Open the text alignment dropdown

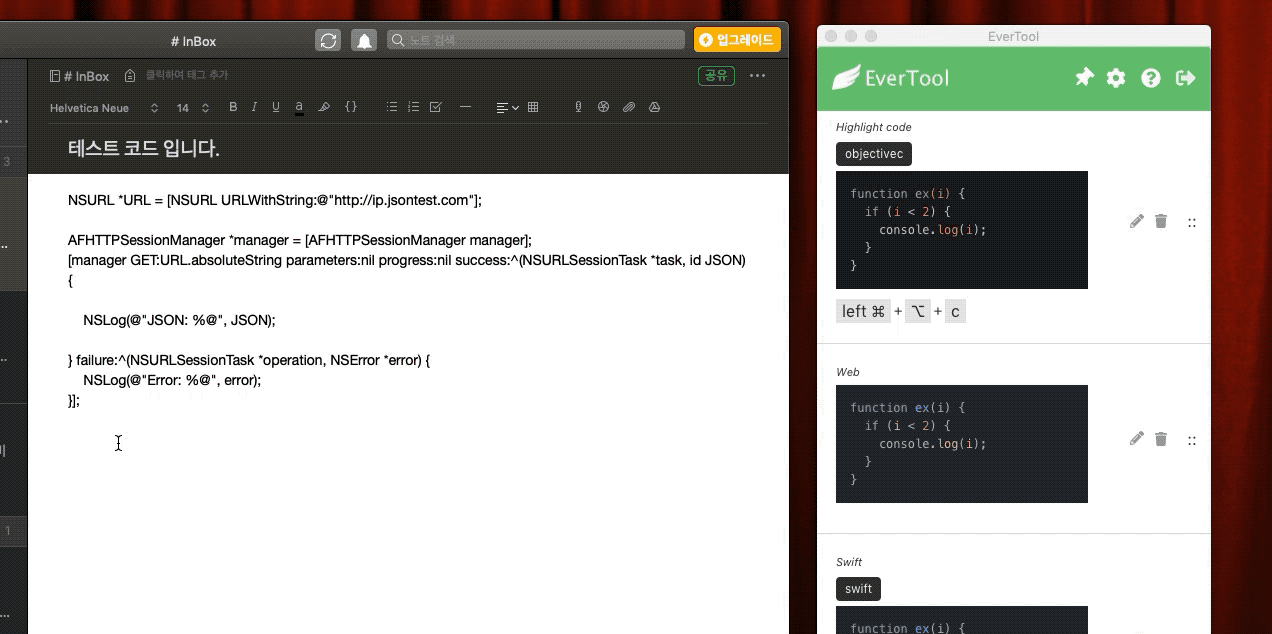click(507, 107)
